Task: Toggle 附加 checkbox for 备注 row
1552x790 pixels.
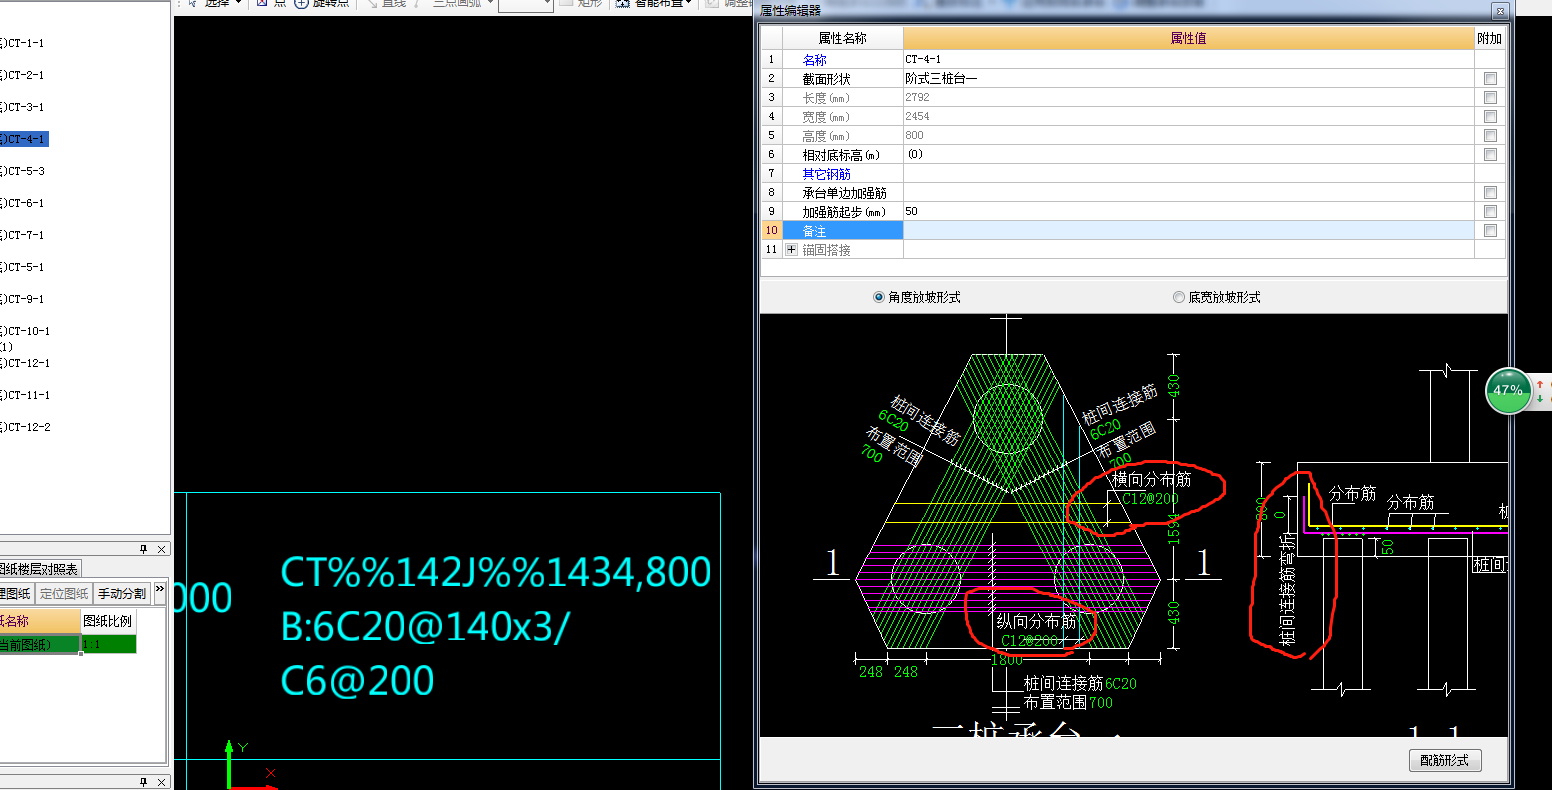Action: coord(1490,230)
